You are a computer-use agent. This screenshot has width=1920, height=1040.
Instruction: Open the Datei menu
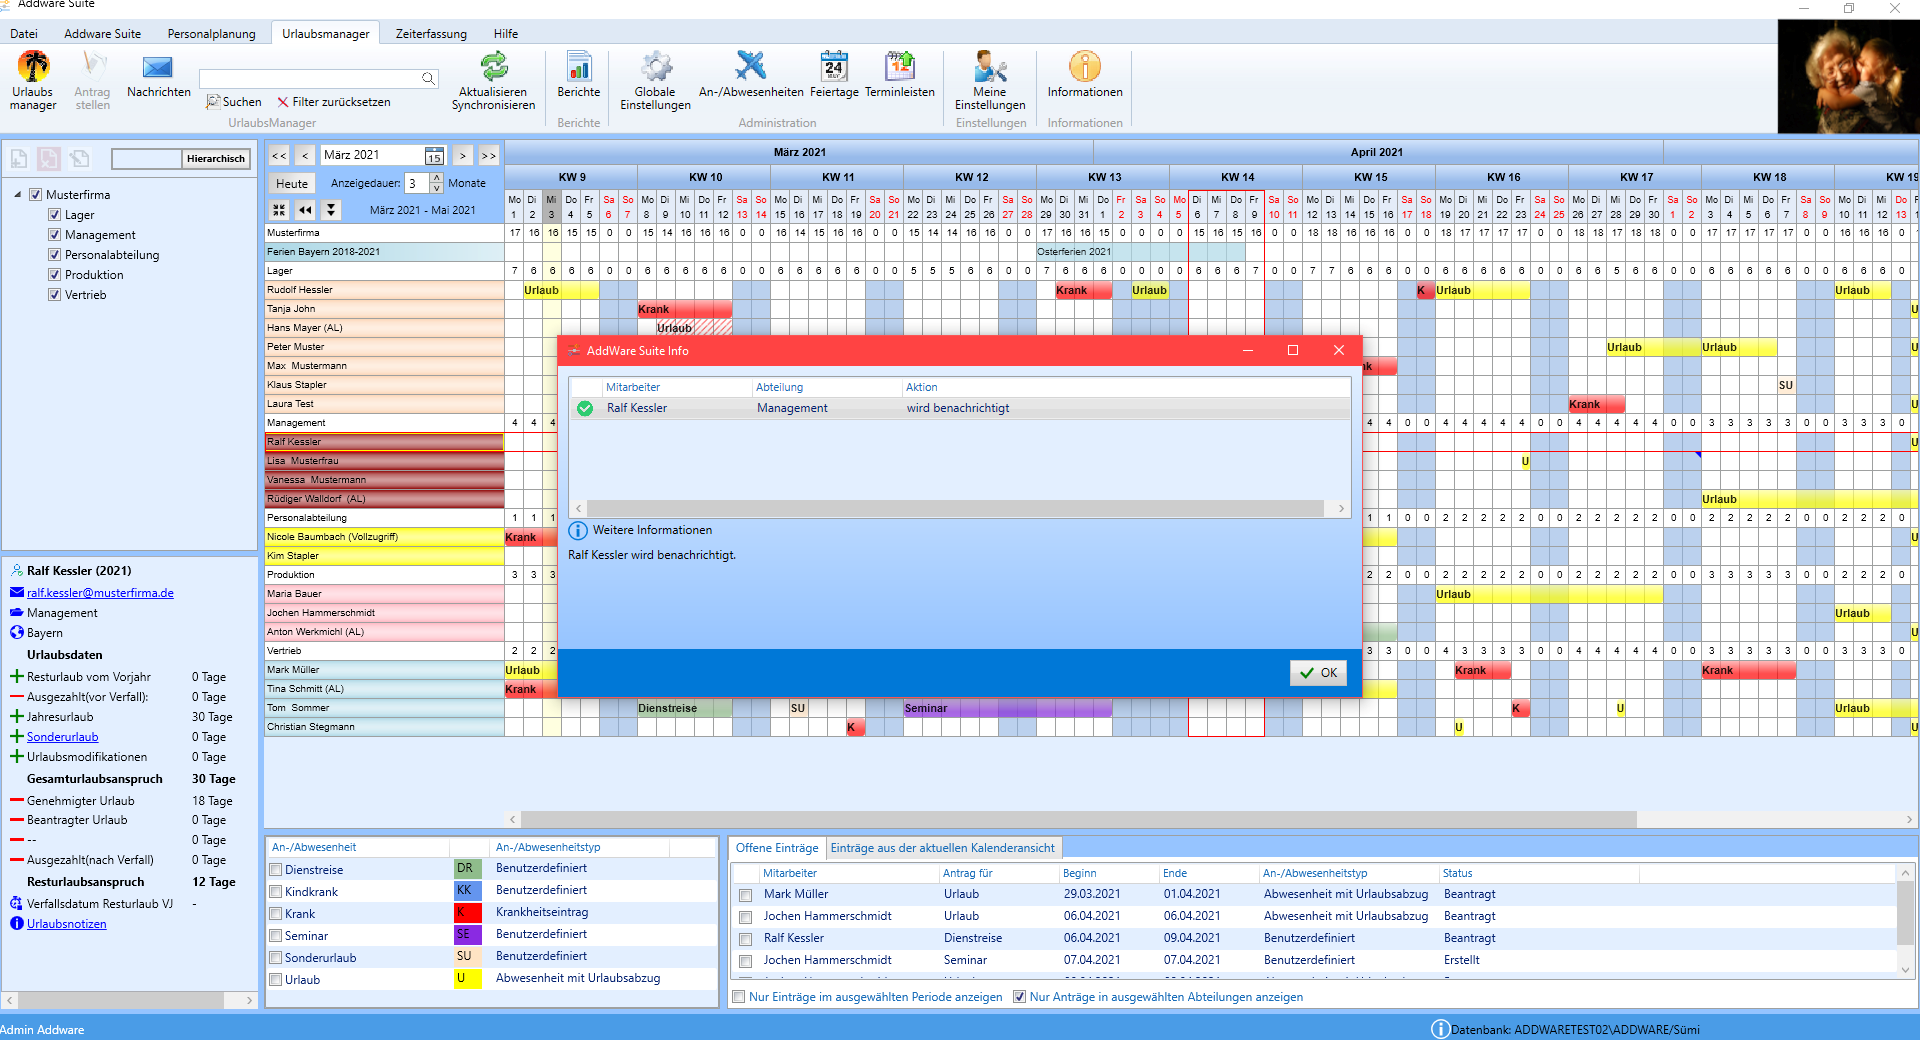(24, 34)
